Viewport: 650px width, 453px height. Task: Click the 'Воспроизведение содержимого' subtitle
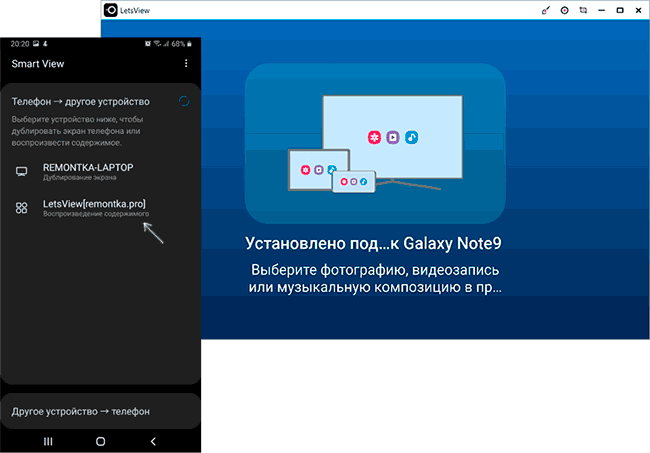click(x=96, y=214)
